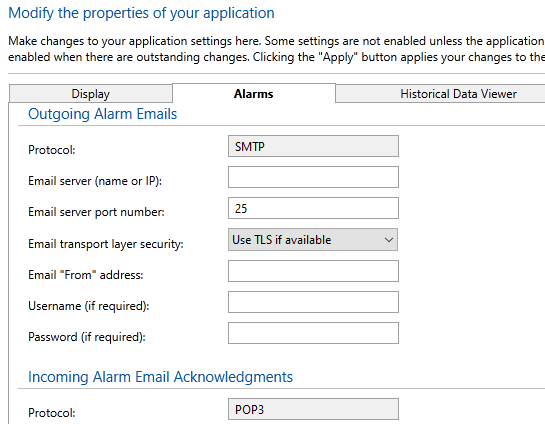Viewport: 545px width, 424px height.
Task: Click the Username (if required) label text
Action: 89,306
